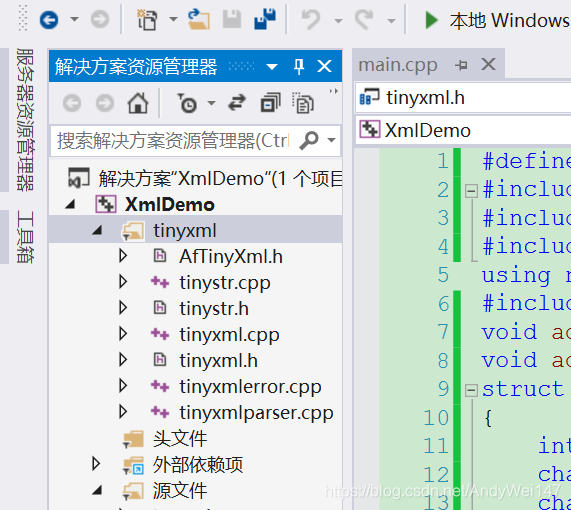
Task: Open the Pending Changes Filter dropdown arrow
Action: [211, 103]
